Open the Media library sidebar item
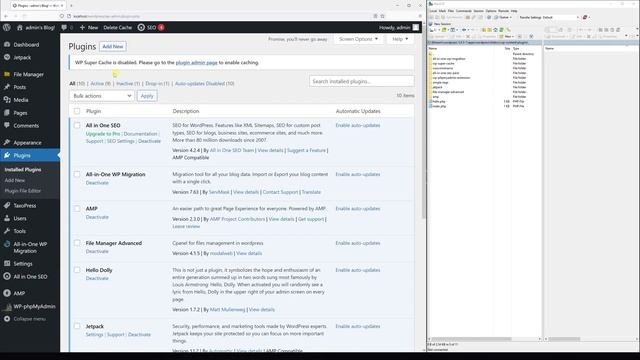Viewport: 640px width, 360px height. [21, 100]
